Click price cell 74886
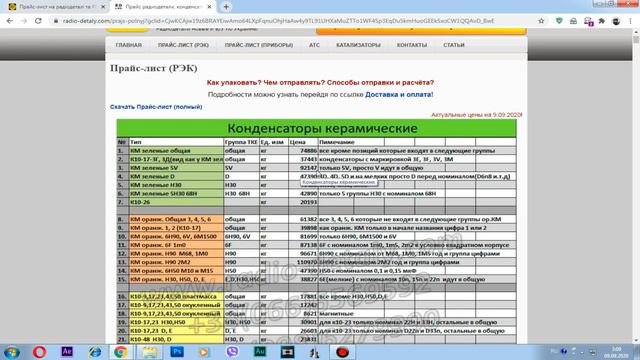Screen dimensions: 640x360 (x=303, y=151)
